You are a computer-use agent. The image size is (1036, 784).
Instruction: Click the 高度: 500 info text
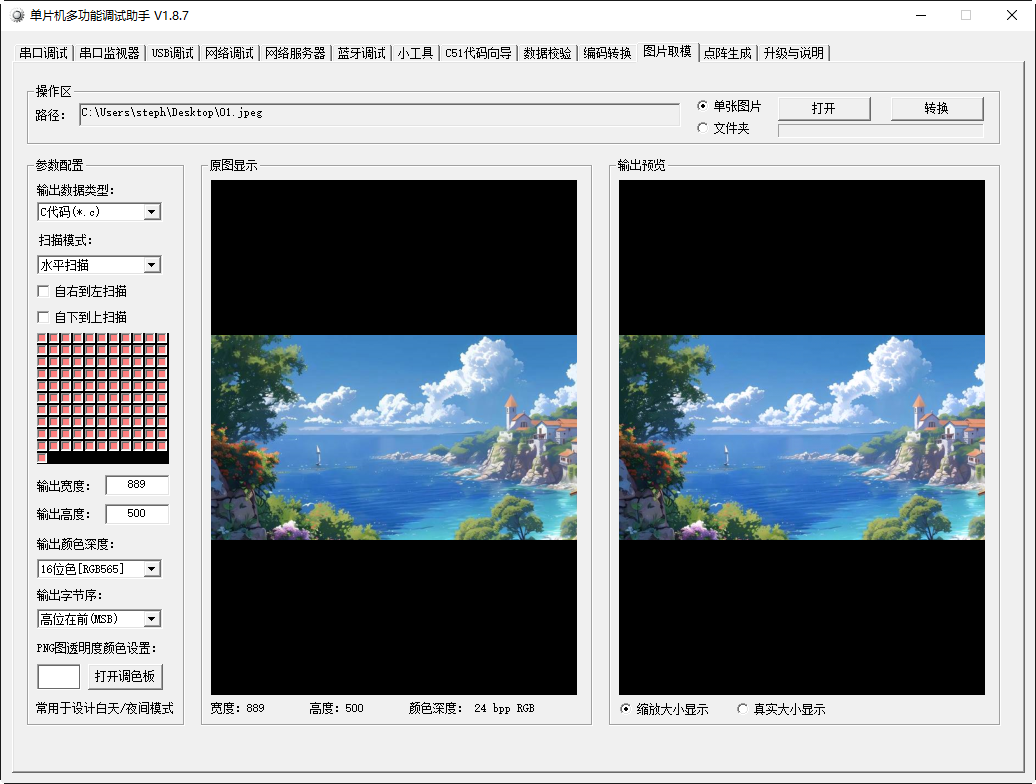pos(336,709)
